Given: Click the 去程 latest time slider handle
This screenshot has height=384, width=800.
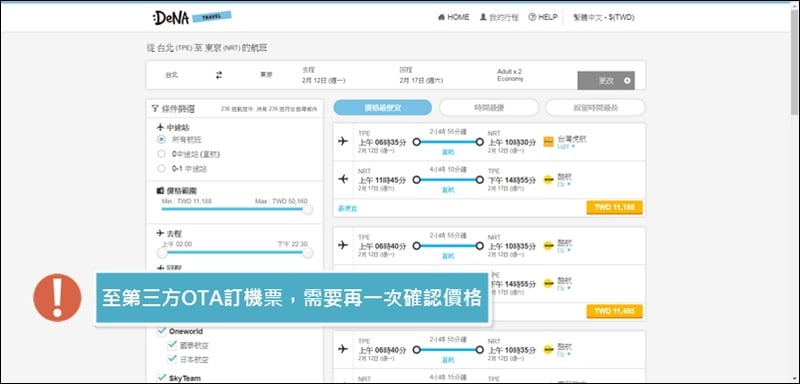Looking at the screenshot, I should (308, 252).
